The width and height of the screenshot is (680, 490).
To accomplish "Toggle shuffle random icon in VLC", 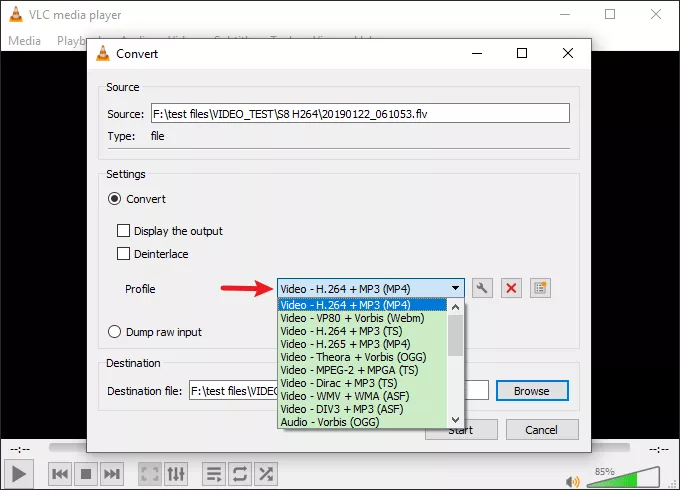I will point(266,474).
